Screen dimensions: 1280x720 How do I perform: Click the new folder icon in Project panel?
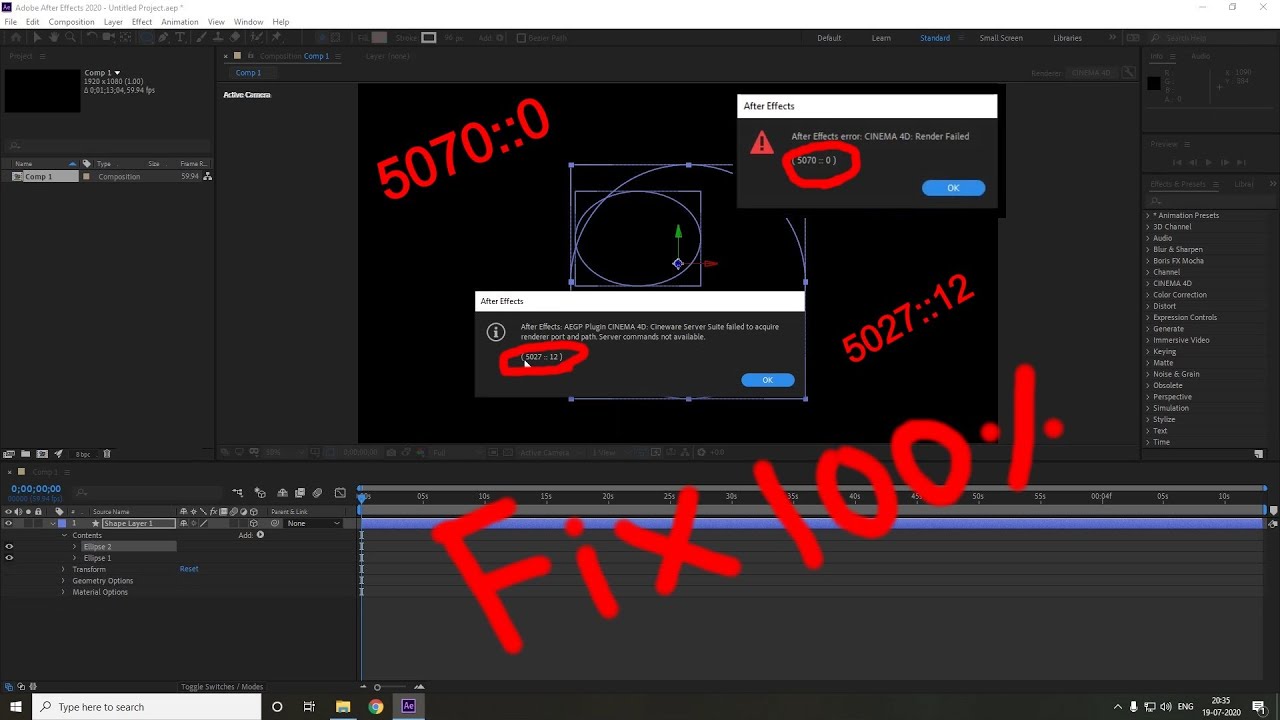(25, 453)
